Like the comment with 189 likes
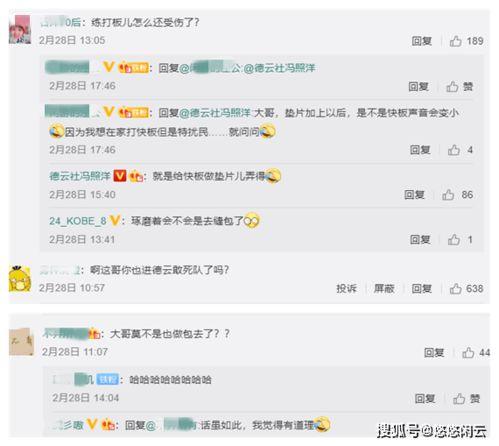Image resolution: width=499 pixels, height=446 pixels. coord(456,41)
